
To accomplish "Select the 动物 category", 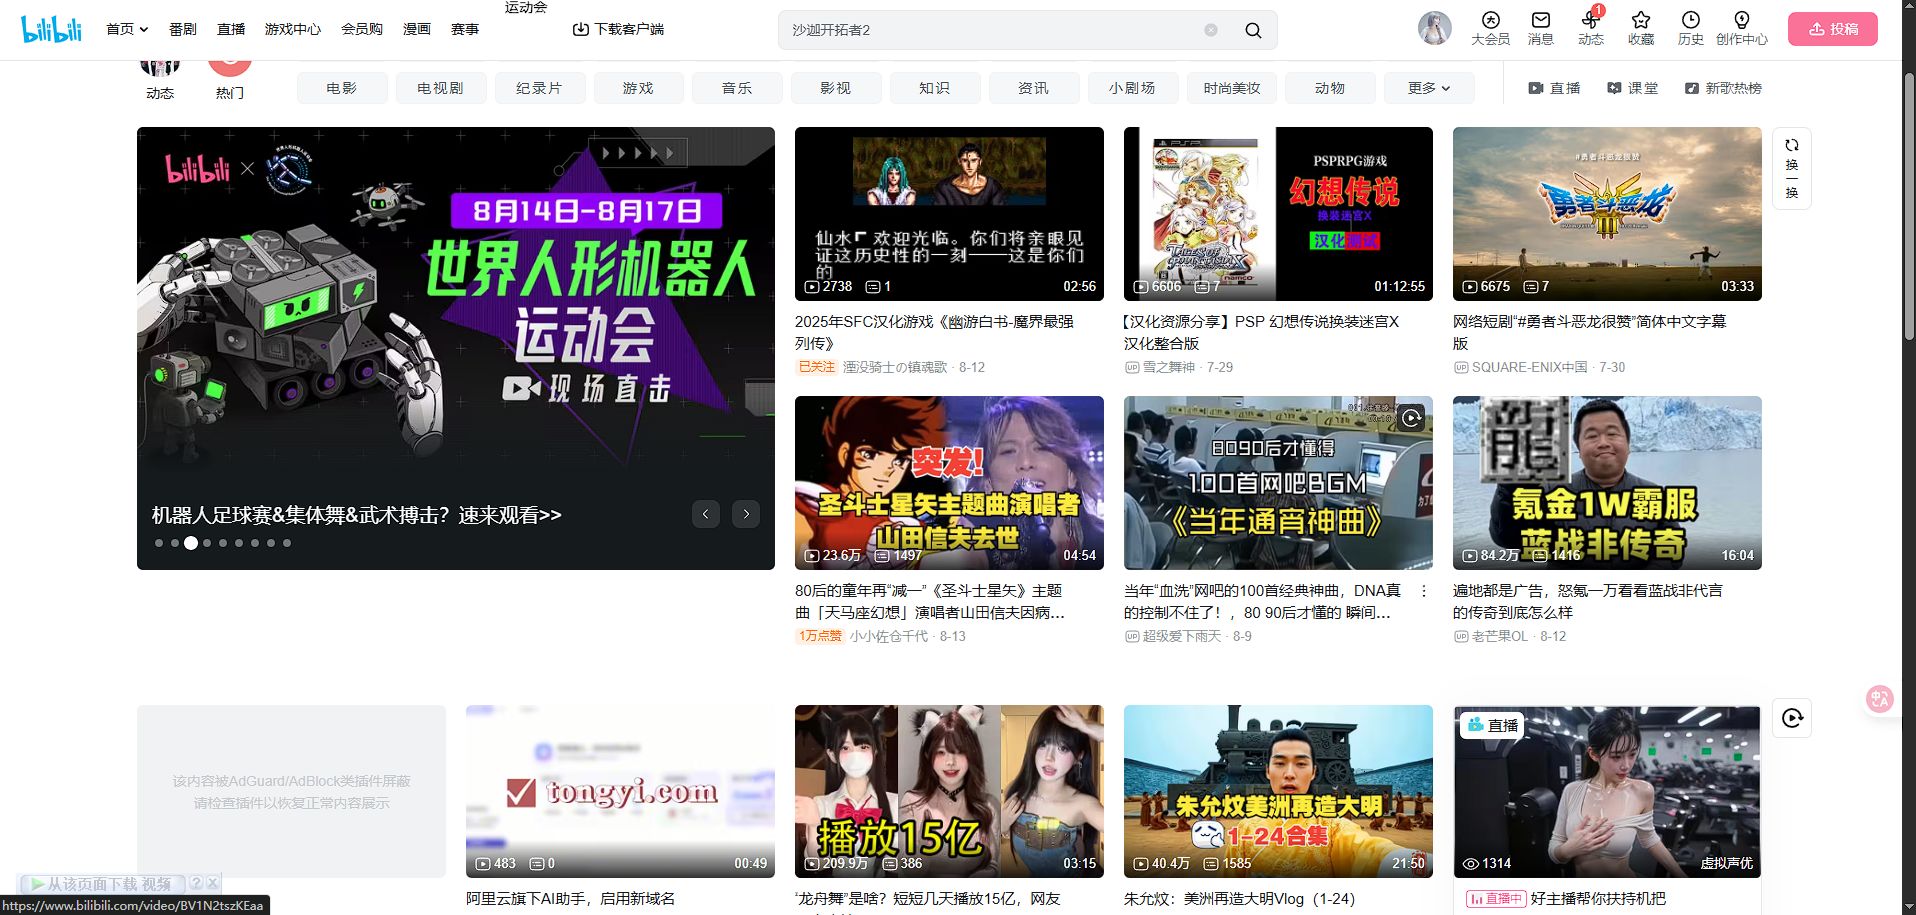I will click(x=1330, y=88).
